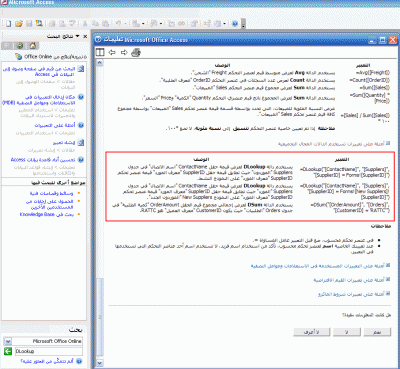Go back in the search results task pane
400x369 pixels.
point(8,45)
